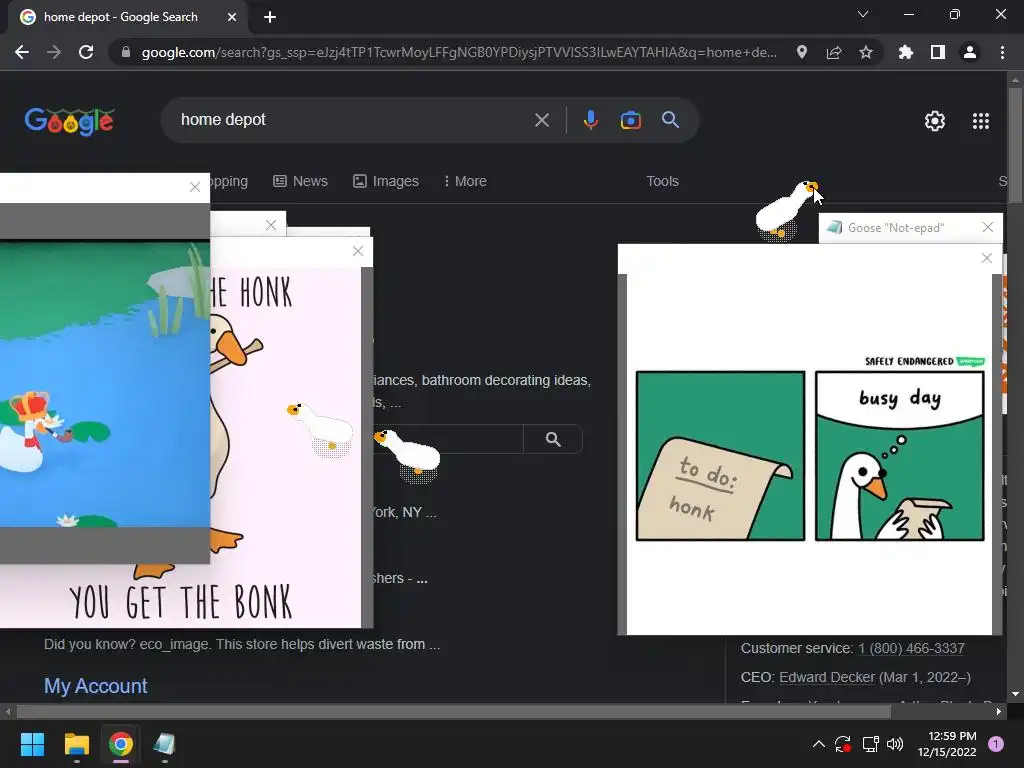Close the YOU GET THE BONK meme window
This screenshot has width=1024, height=768.
tap(358, 251)
